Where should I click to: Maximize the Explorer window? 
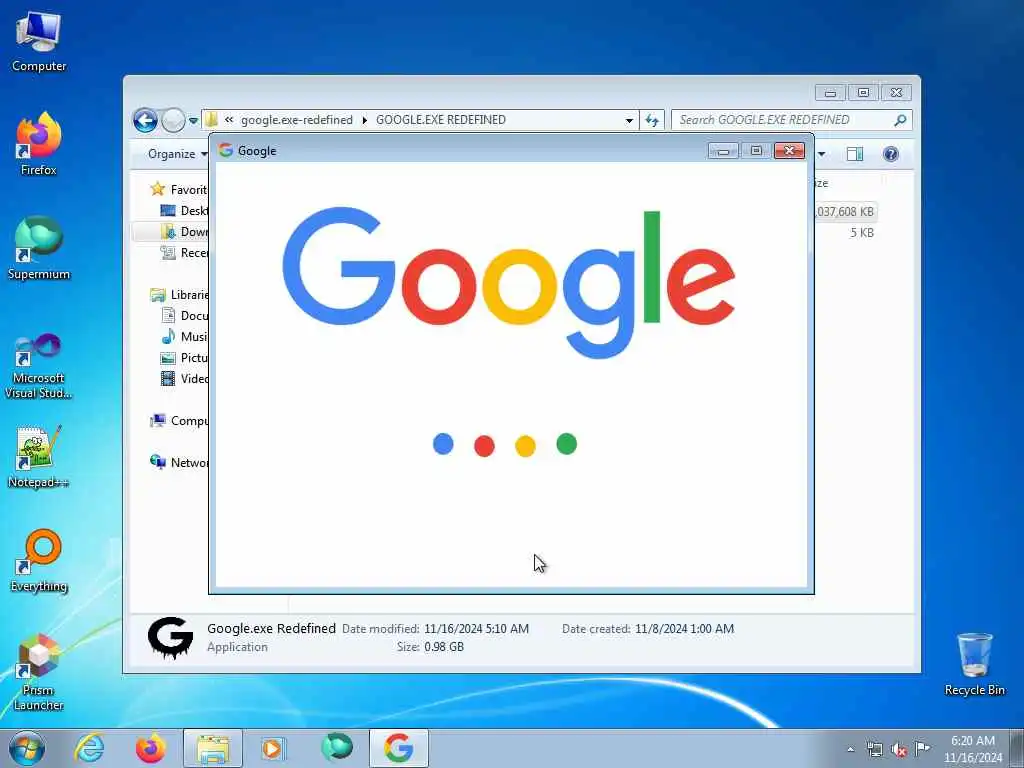coord(863,93)
